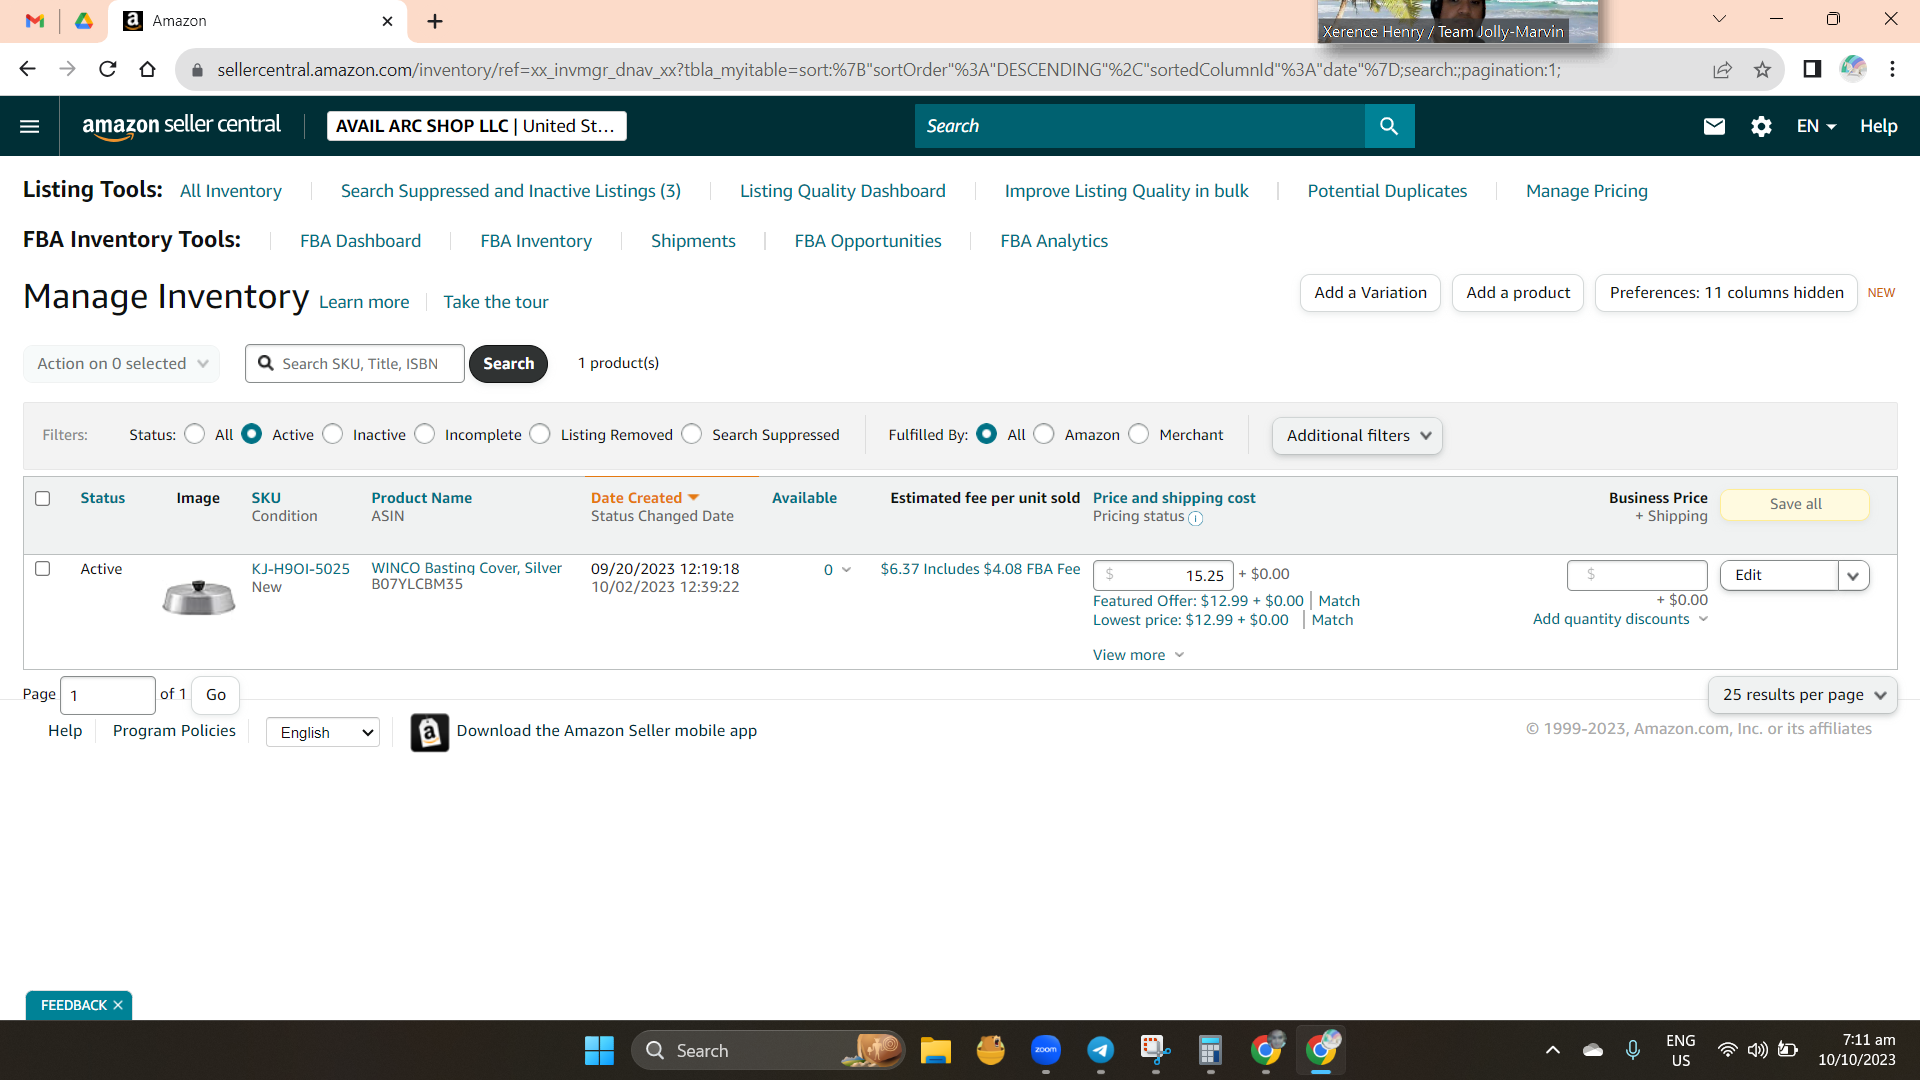Open the Chrome three-dot menu
This screenshot has width=1920, height=1080.
click(x=1892, y=69)
